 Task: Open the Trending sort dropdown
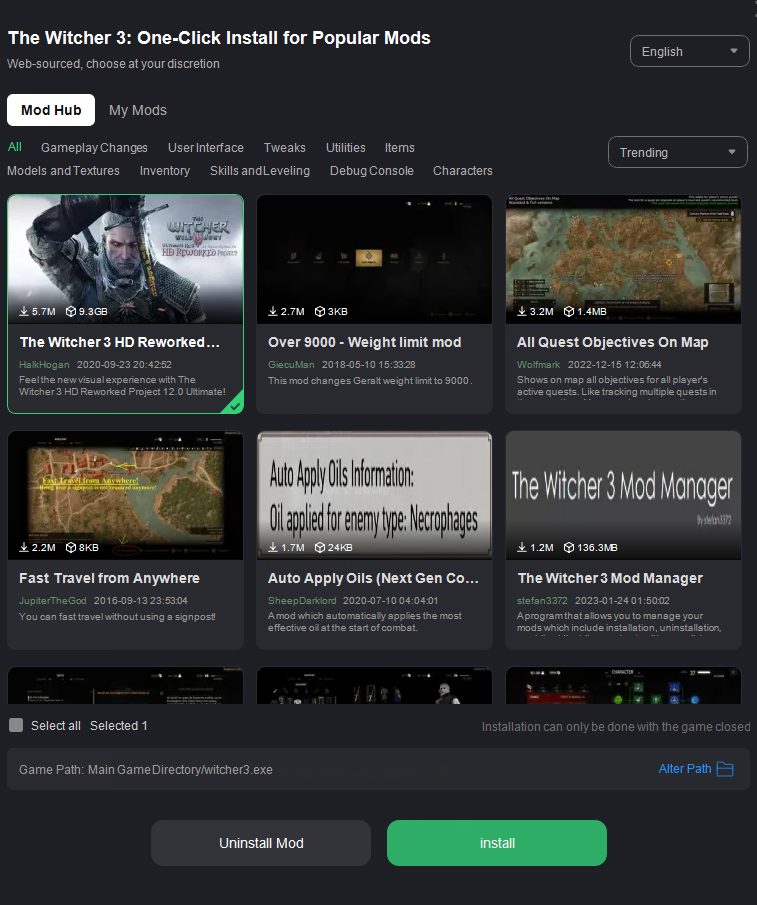click(677, 152)
